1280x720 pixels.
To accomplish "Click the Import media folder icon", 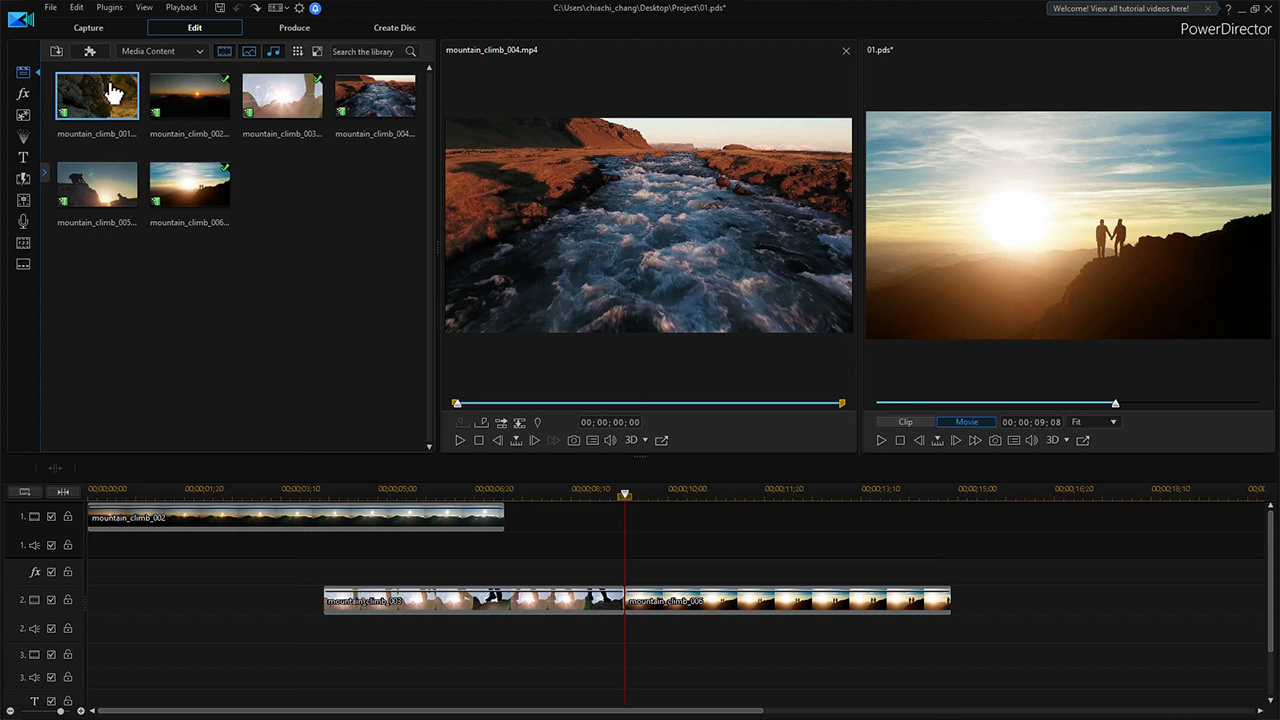I will (x=56, y=51).
